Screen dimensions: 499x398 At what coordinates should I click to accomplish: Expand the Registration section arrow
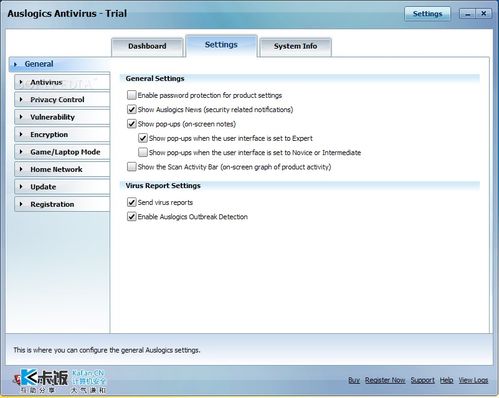click(21, 204)
